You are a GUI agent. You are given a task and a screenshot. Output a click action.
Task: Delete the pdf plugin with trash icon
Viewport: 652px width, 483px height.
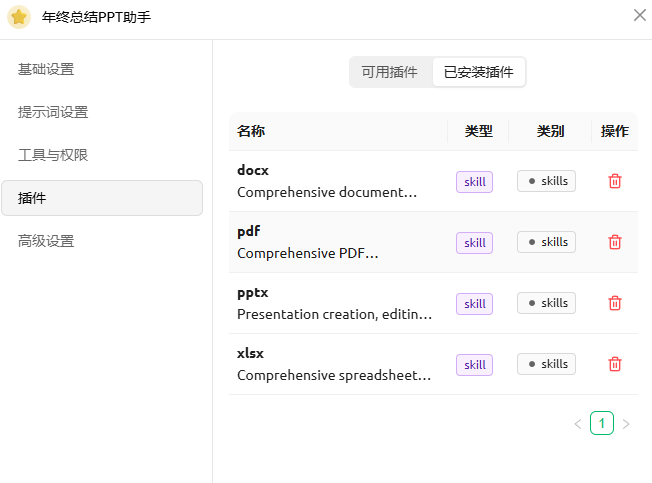[615, 242]
